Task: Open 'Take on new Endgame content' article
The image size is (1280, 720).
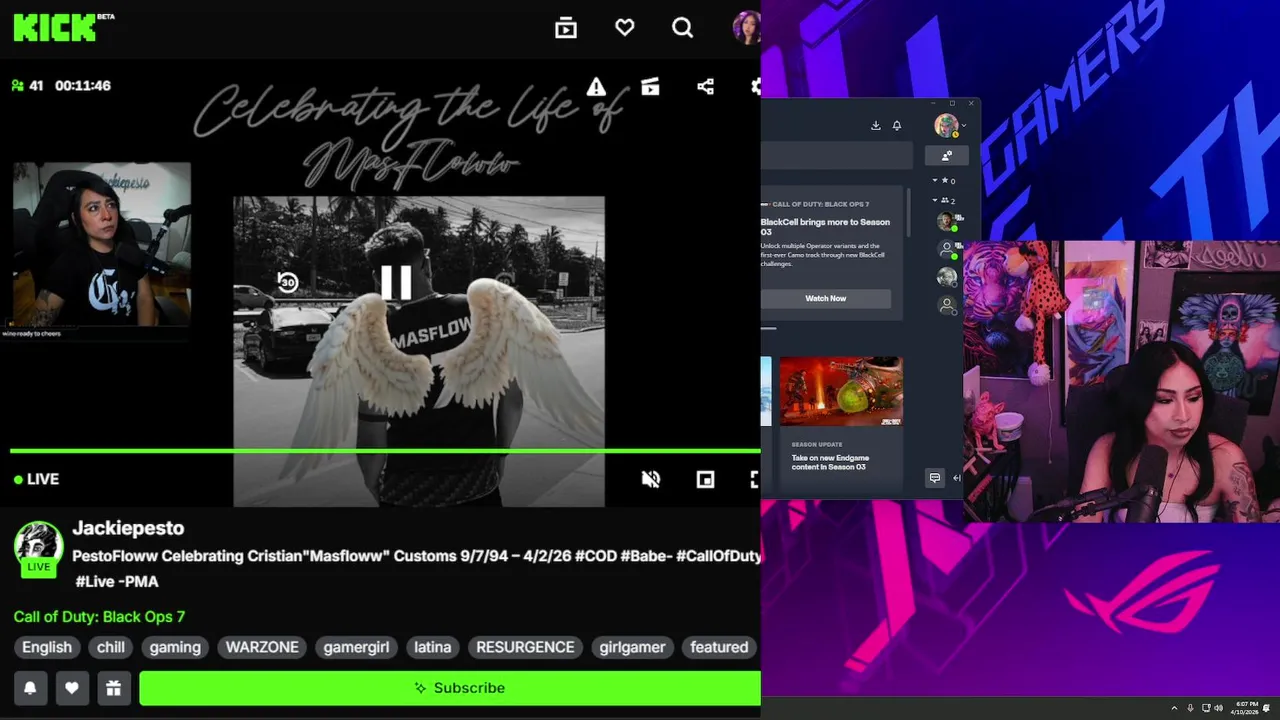Action: tap(830, 462)
